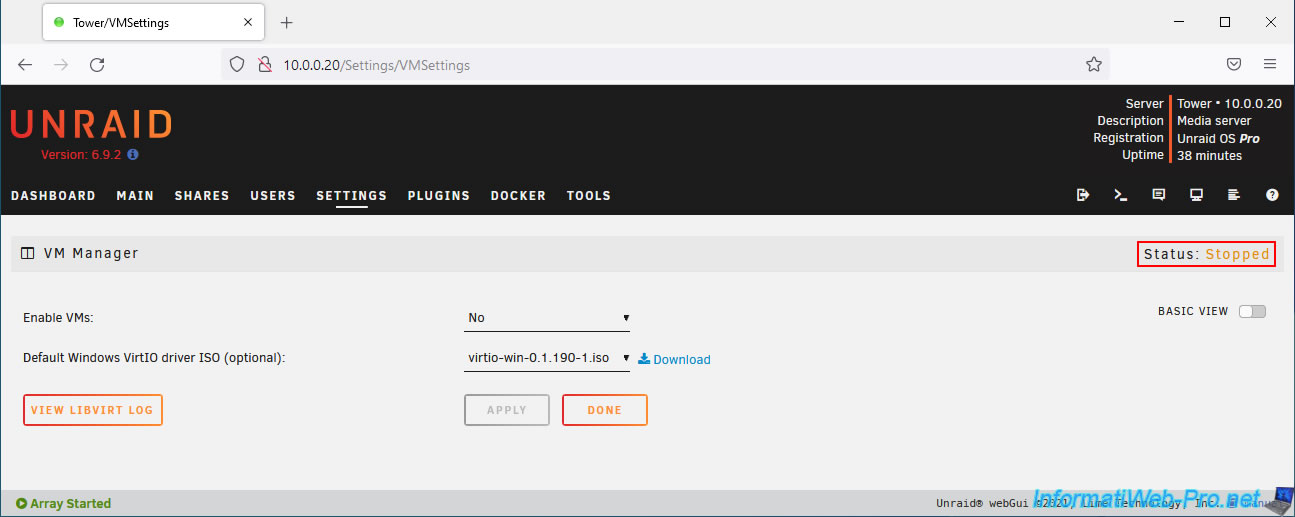Reload the page with browser refresh
Image resolution: width=1295 pixels, height=517 pixels.
(97, 65)
